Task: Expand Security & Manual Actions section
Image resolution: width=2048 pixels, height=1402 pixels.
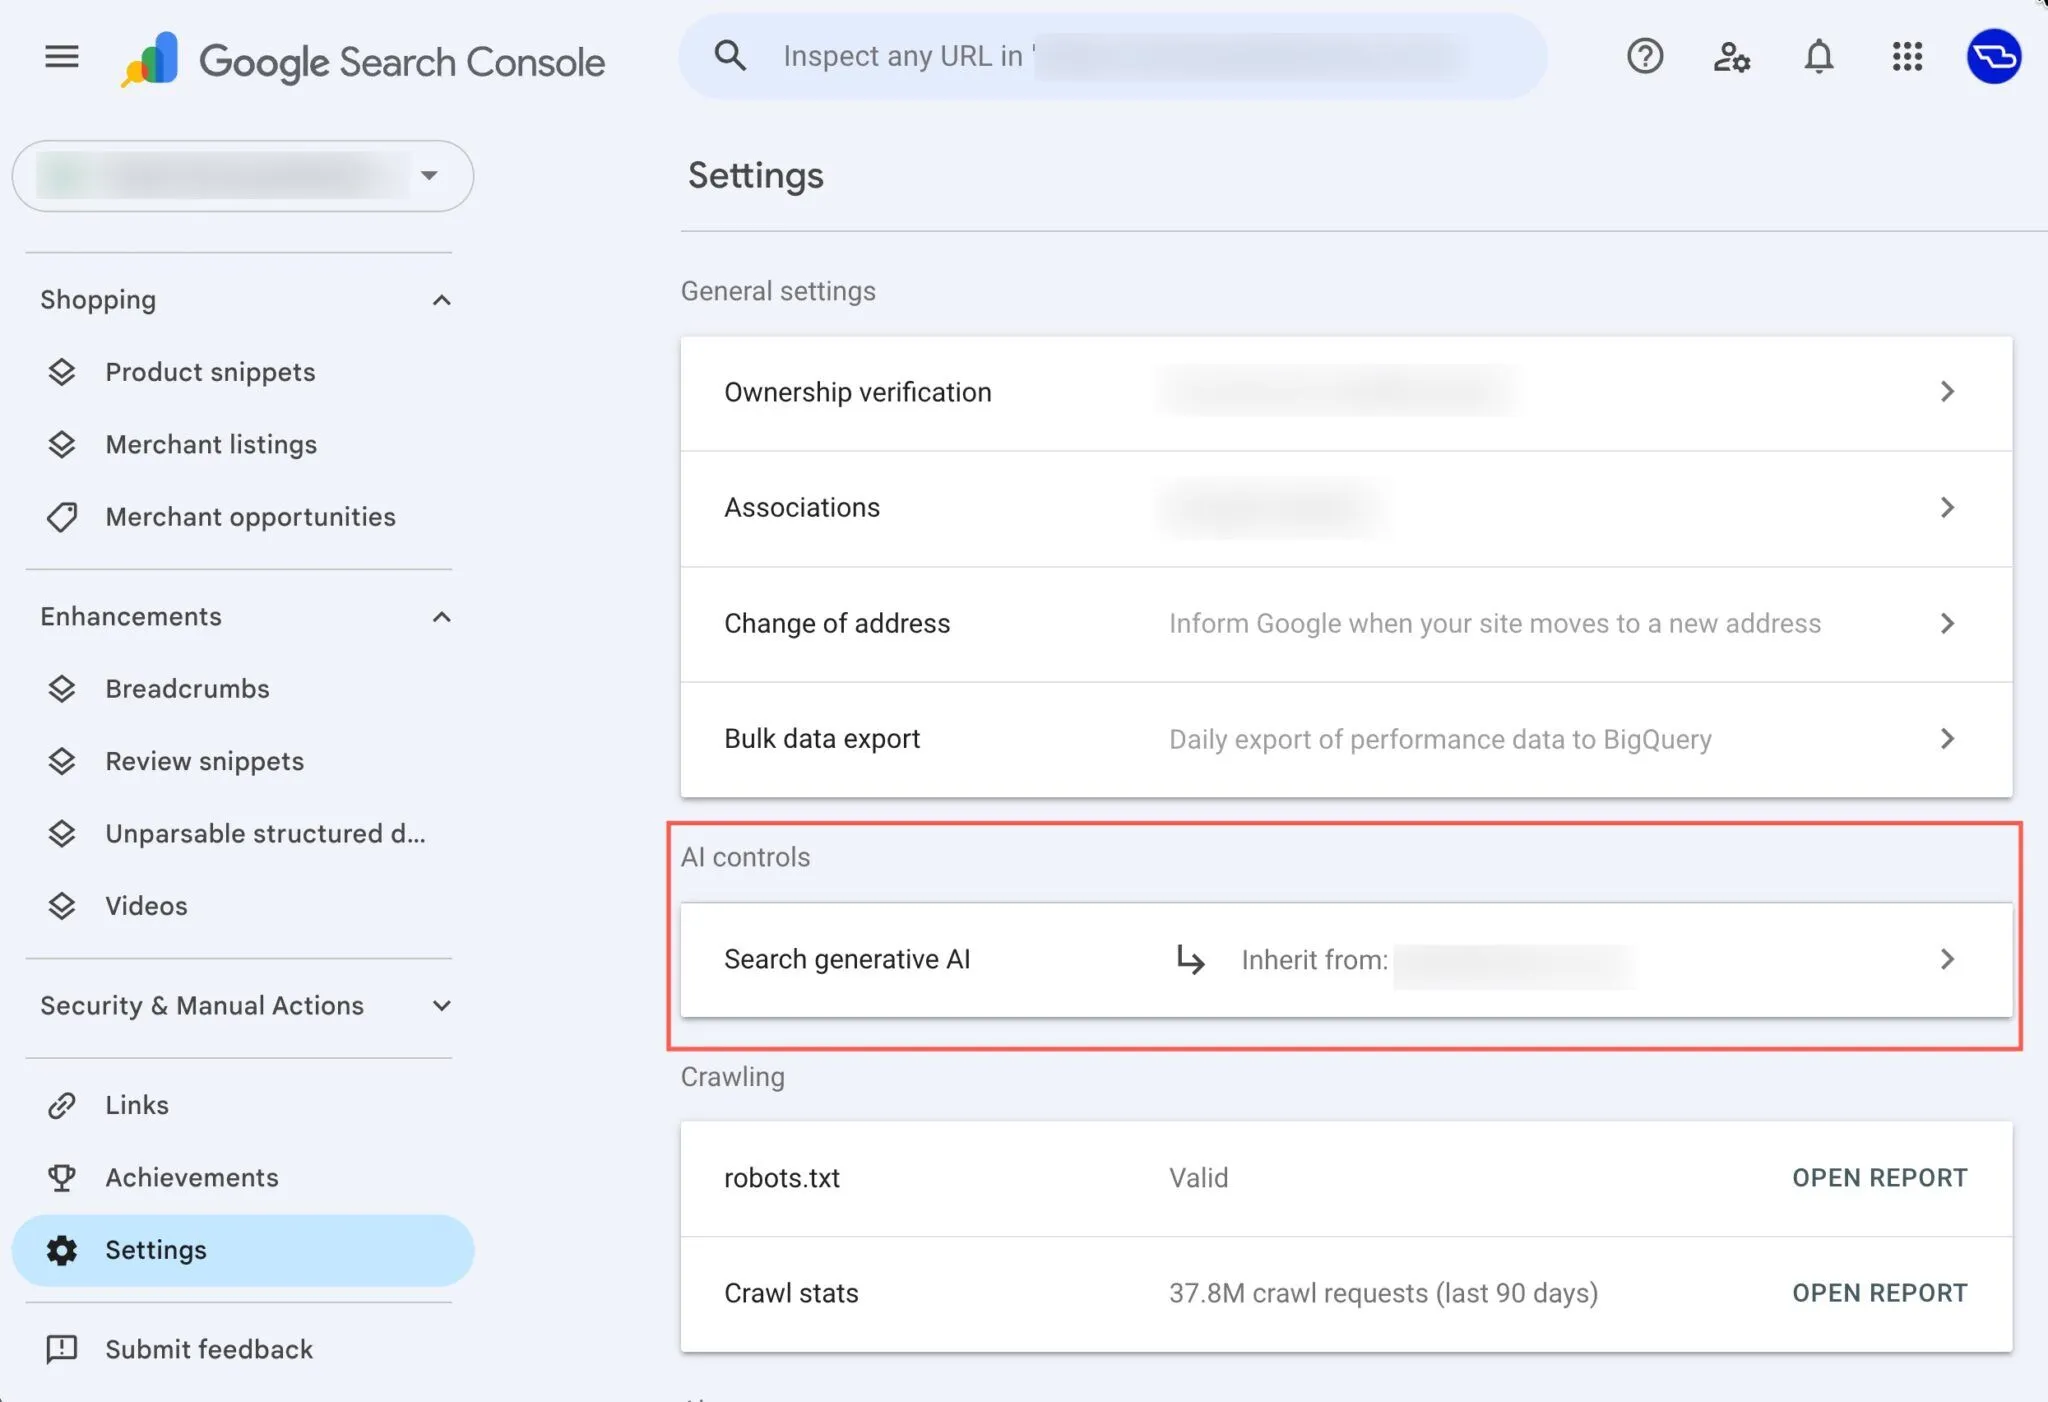Action: tap(441, 1006)
